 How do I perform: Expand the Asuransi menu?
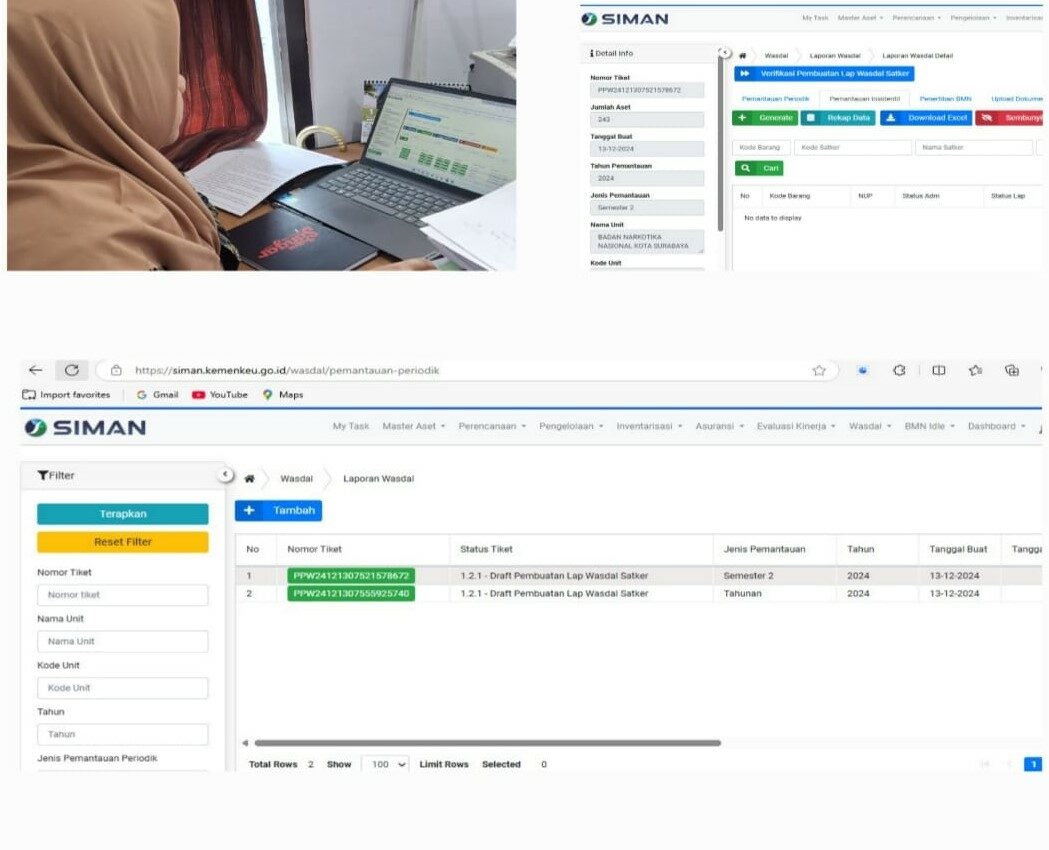719,426
